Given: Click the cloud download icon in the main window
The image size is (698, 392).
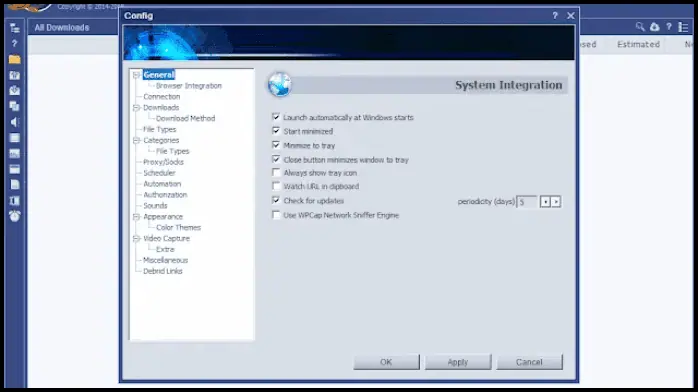Looking at the screenshot, I should pos(654,27).
